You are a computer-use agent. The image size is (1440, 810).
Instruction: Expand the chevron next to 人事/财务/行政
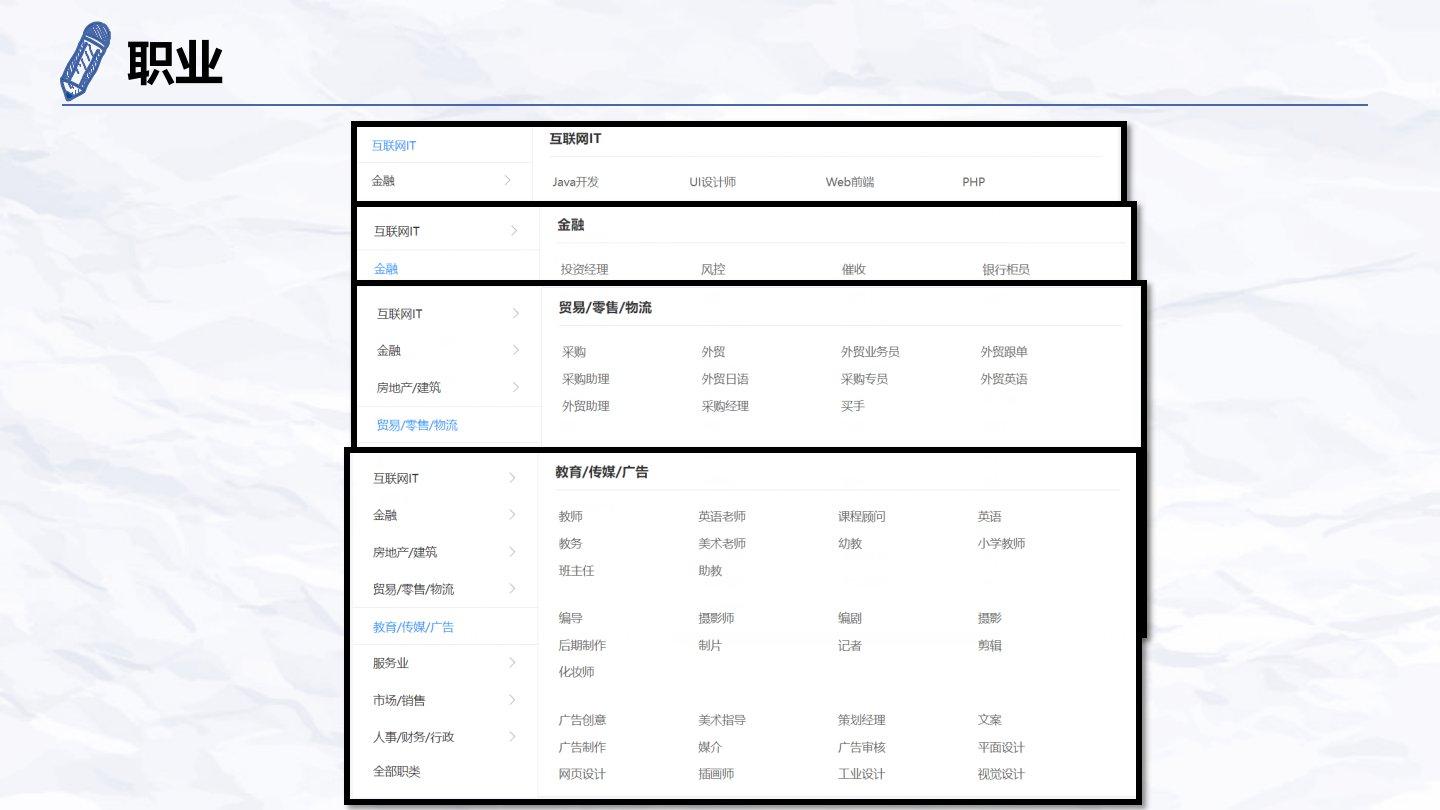coord(512,737)
